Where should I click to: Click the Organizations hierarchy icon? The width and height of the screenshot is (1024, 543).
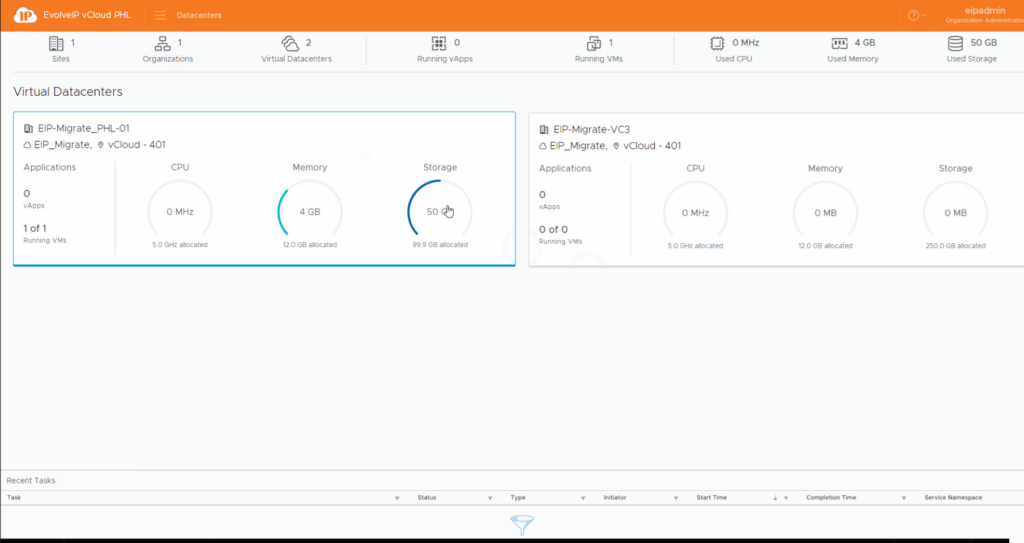pyautogui.click(x=162, y=43)
